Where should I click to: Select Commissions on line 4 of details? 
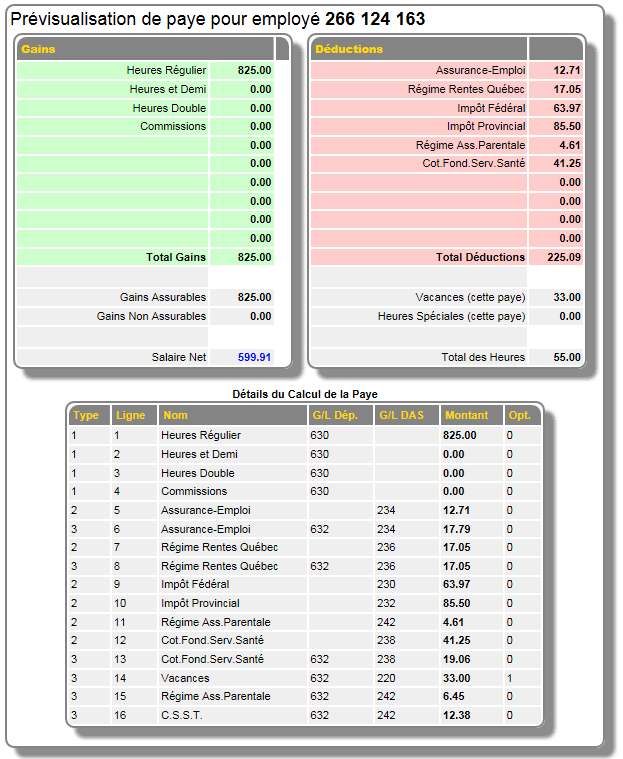click(194, 491)
